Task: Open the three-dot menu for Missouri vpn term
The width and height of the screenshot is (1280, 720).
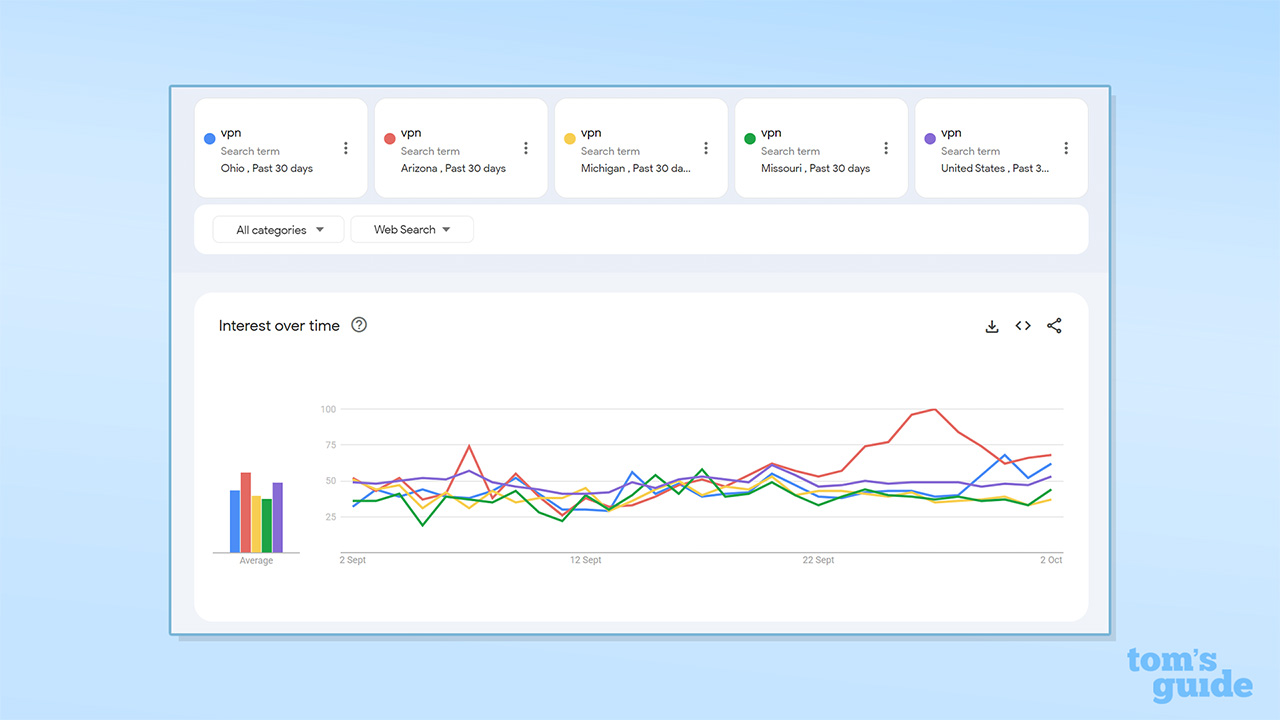Action: pyautogui.click(x=886, y=148)
